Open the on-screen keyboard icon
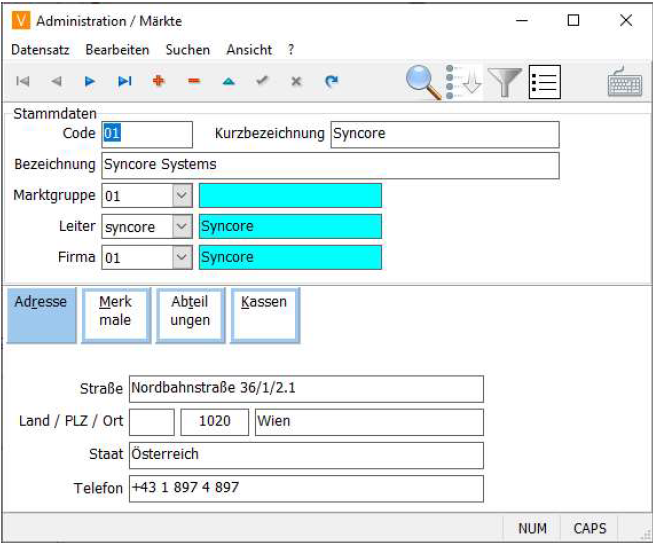This screenshot has width=653, height=543. 625,83
